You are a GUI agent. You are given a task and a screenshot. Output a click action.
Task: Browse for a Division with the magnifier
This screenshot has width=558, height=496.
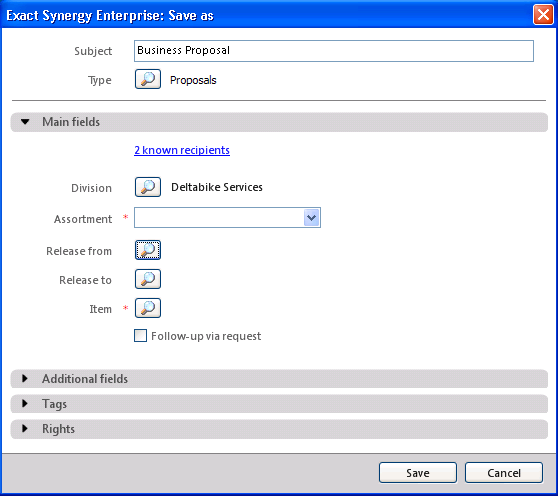tap(148, 187)
